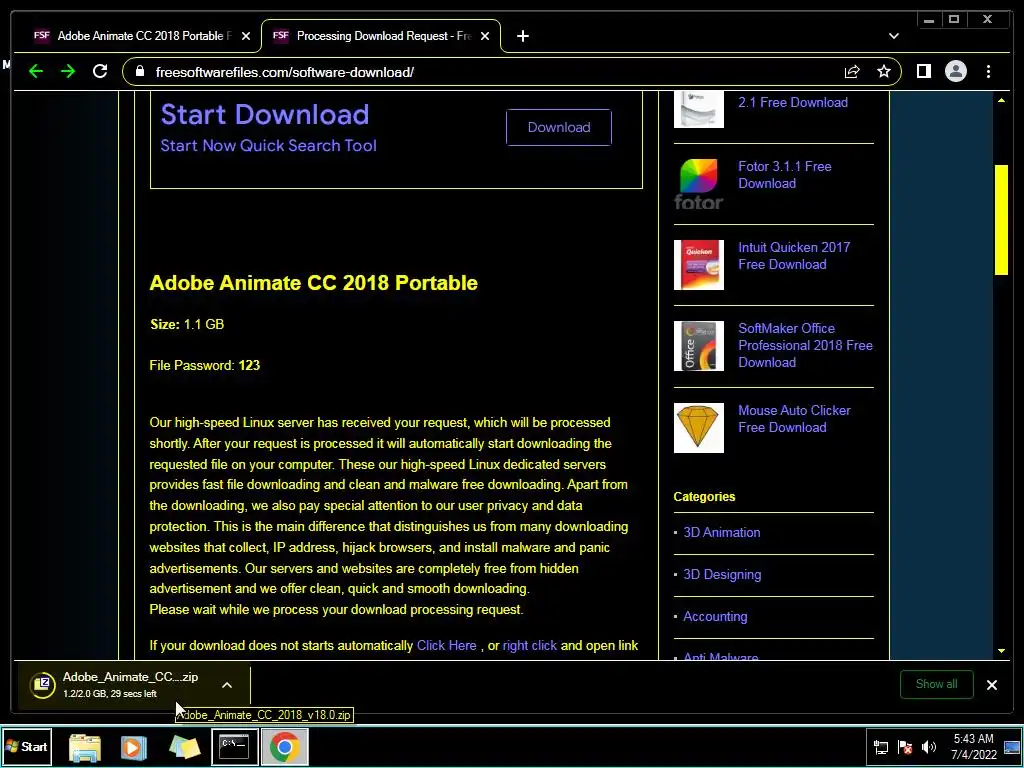Click the yellow vertical scrollbar thumb

click(x=1001, y=220)
